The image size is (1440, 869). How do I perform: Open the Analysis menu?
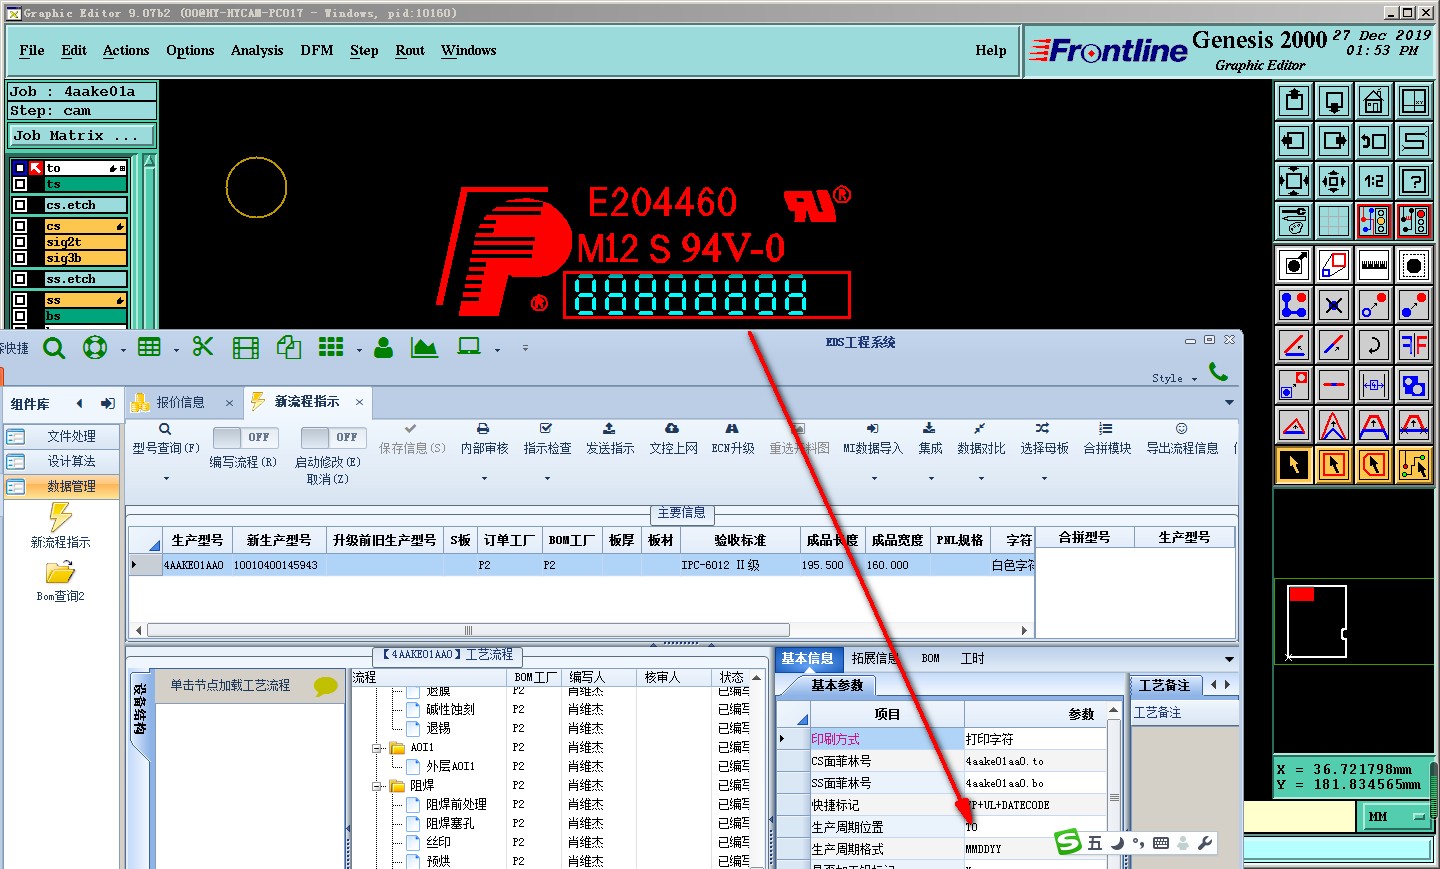(257, 50)
